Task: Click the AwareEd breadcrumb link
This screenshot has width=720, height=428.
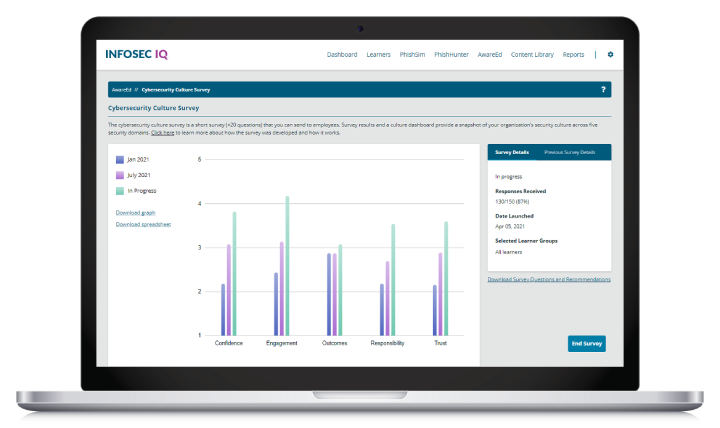Action: point(121,90)
